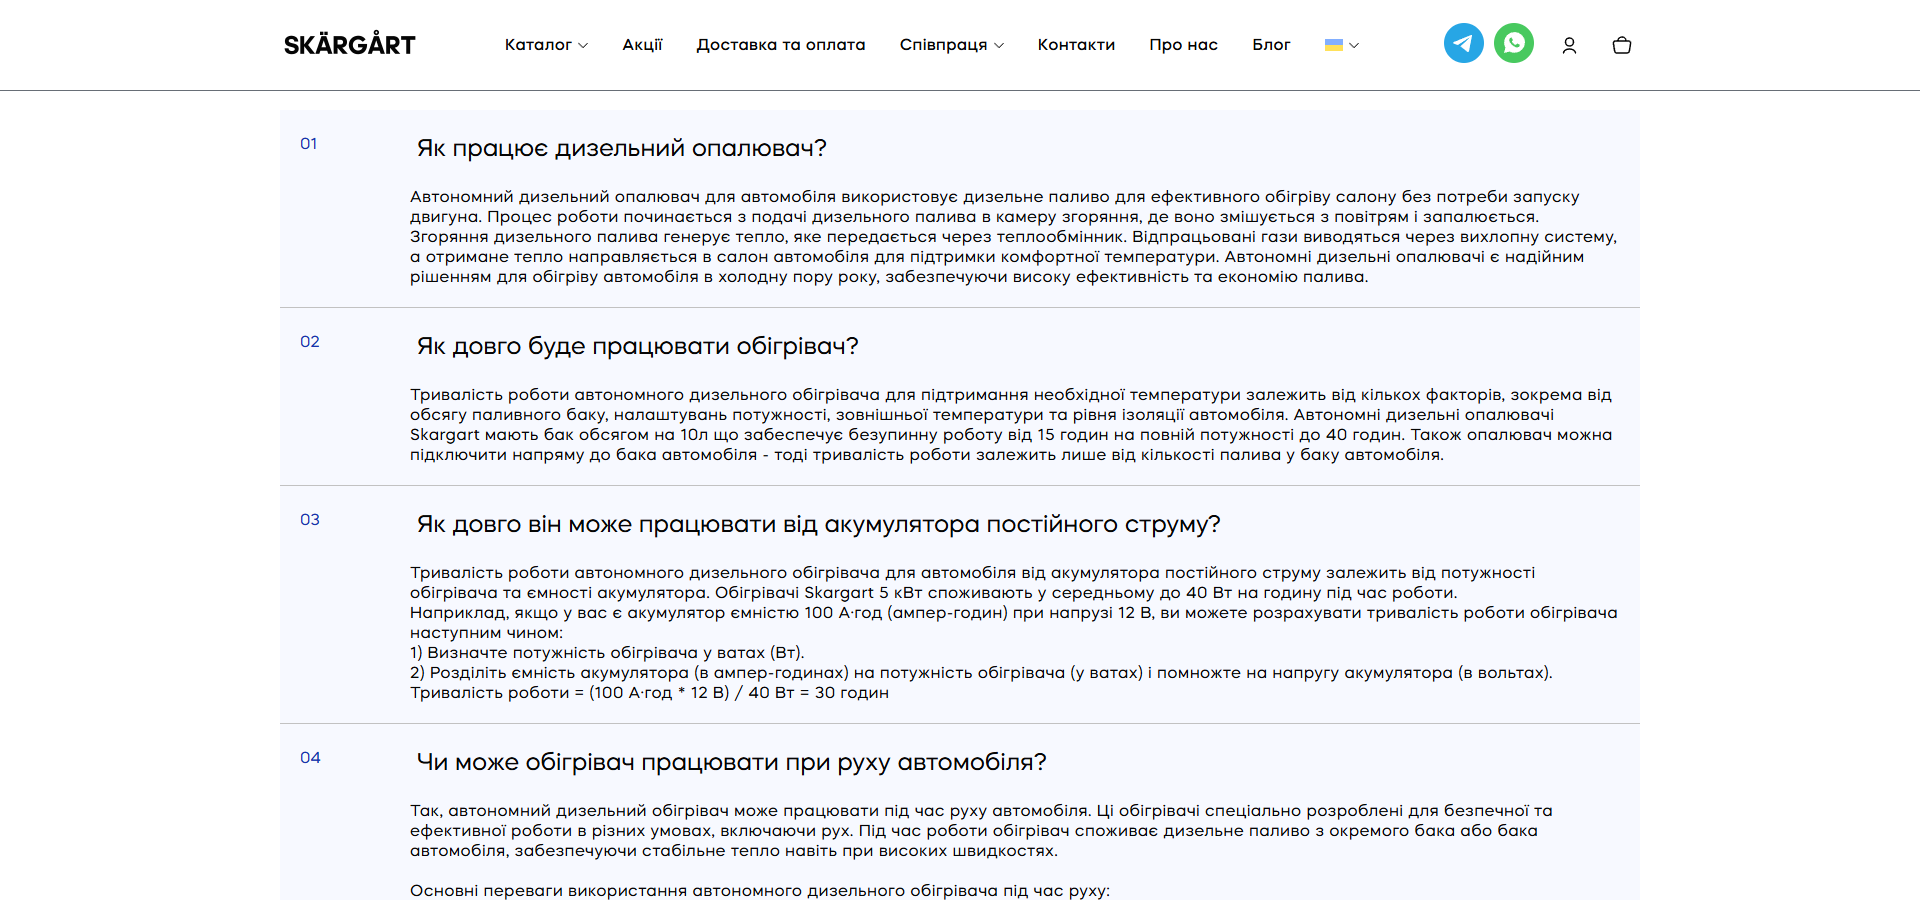Click the FAQ number 03

pyautogui.click(x=310, y=520)
